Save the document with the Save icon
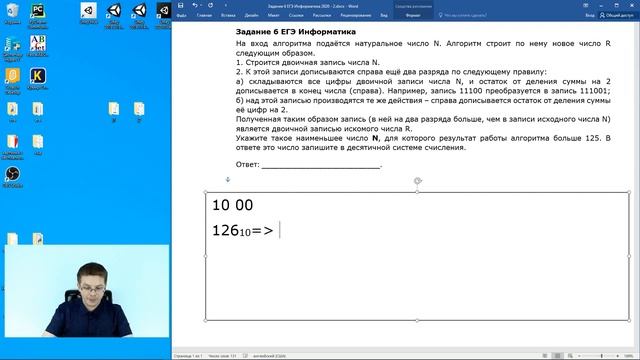640x360 pixels. [x=180, y=5]
